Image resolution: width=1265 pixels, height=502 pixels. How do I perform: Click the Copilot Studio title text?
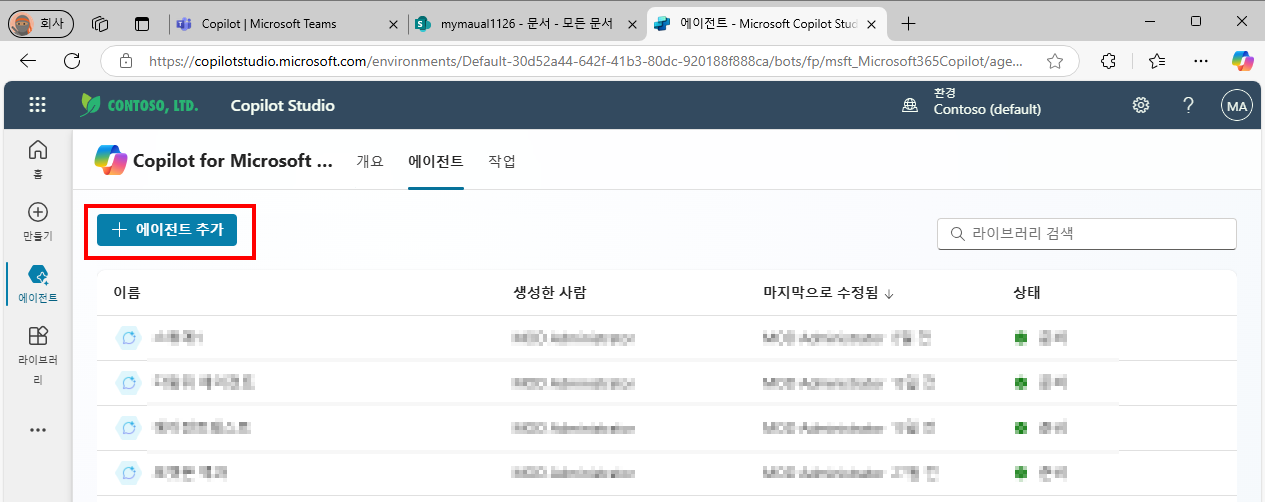click(283, 105)
